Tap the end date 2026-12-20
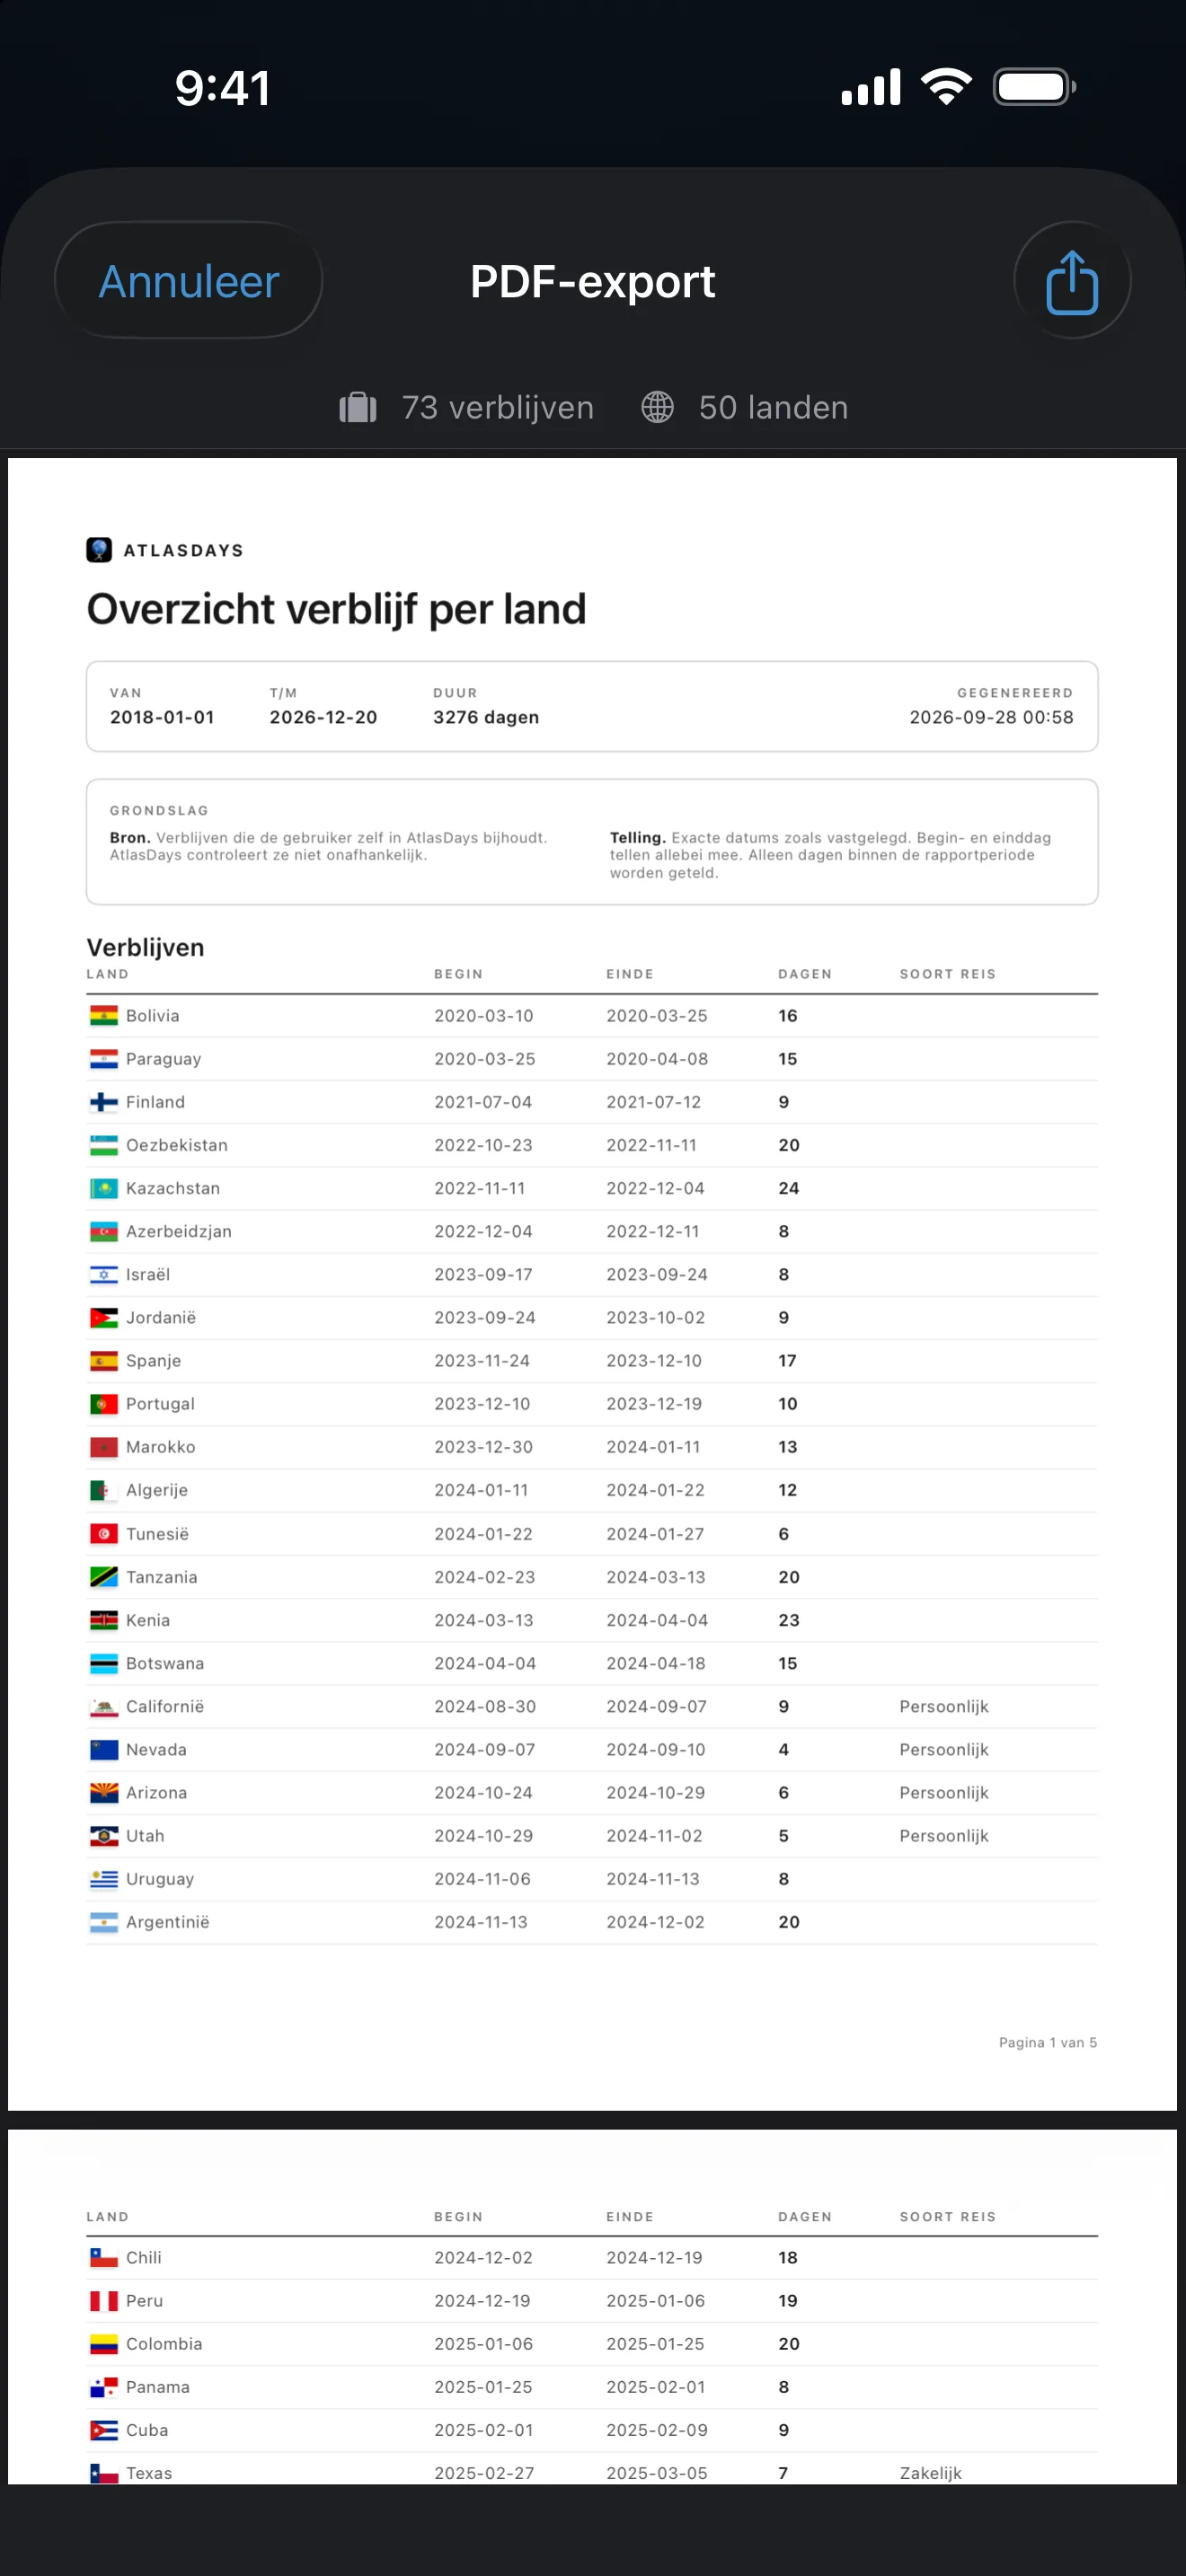 [x=323, y=717]
